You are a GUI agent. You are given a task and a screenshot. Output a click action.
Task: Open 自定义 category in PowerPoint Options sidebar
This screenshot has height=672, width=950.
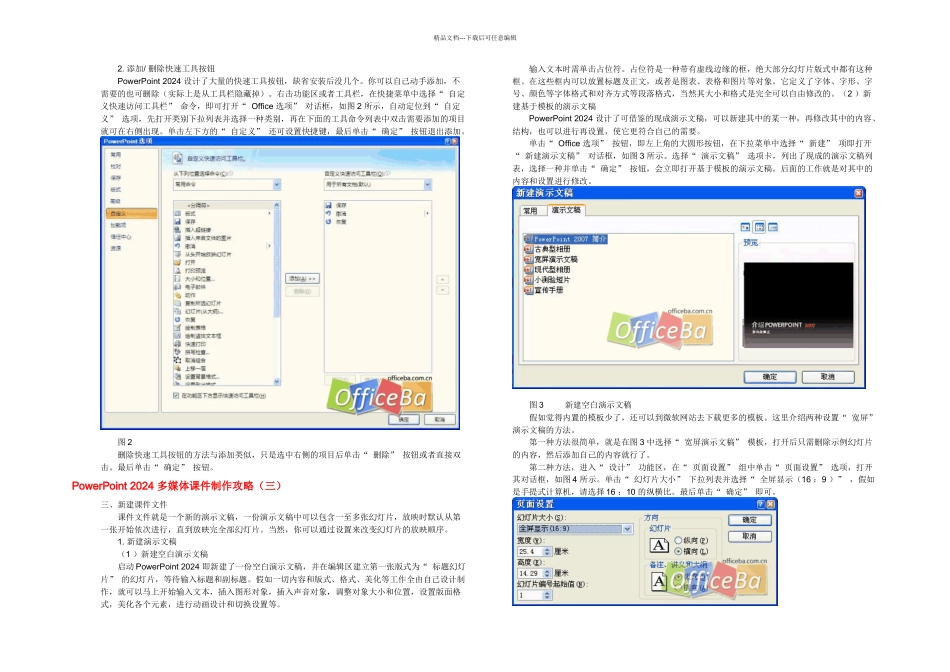point(131,213)
